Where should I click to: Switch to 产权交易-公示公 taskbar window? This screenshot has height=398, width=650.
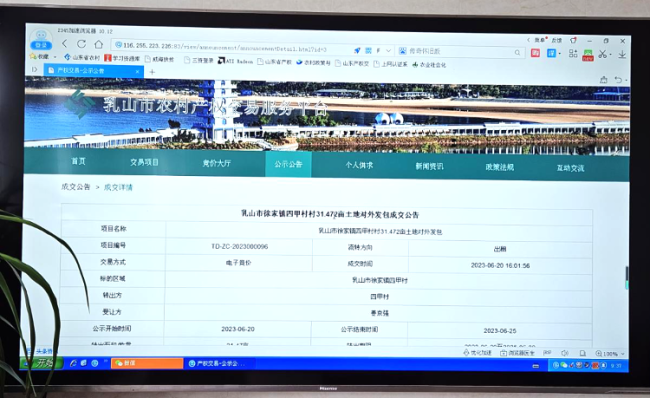tap(219, 364)
